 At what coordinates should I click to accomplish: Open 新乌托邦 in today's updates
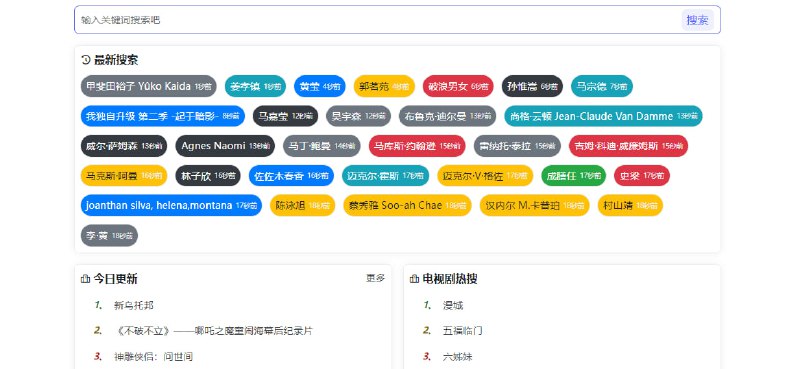tap(134, 306)
